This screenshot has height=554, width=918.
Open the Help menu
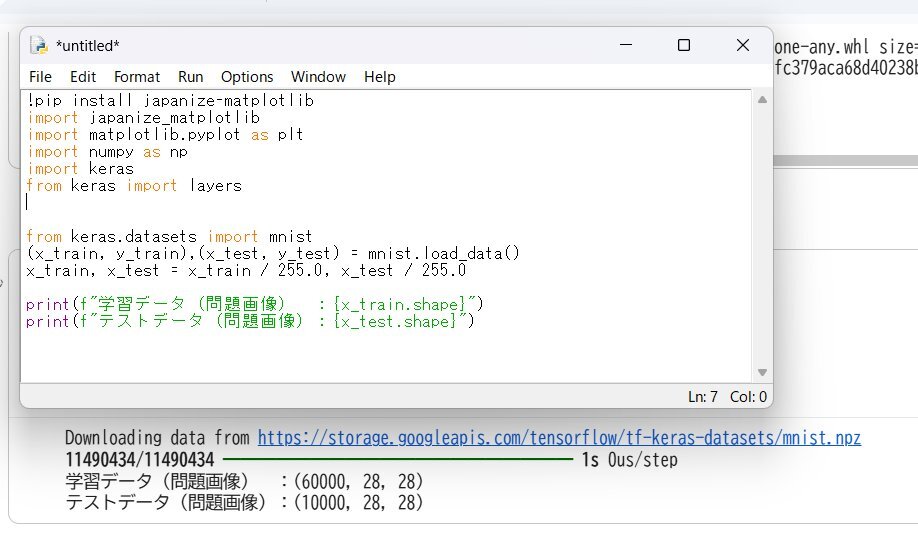[379, 77]
